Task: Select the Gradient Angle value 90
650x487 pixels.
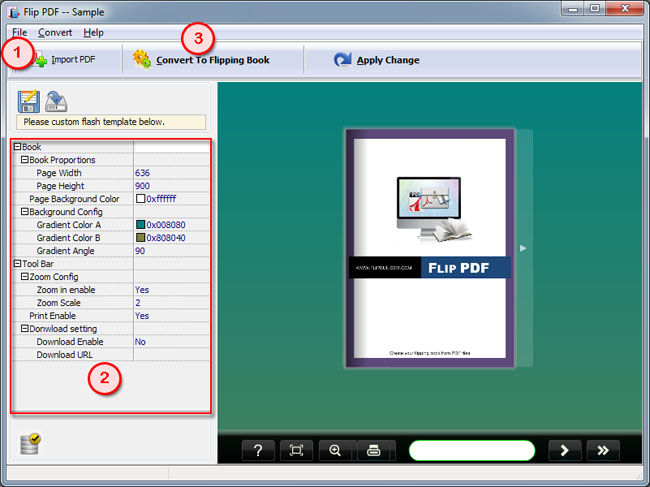Action: (140, 251)
